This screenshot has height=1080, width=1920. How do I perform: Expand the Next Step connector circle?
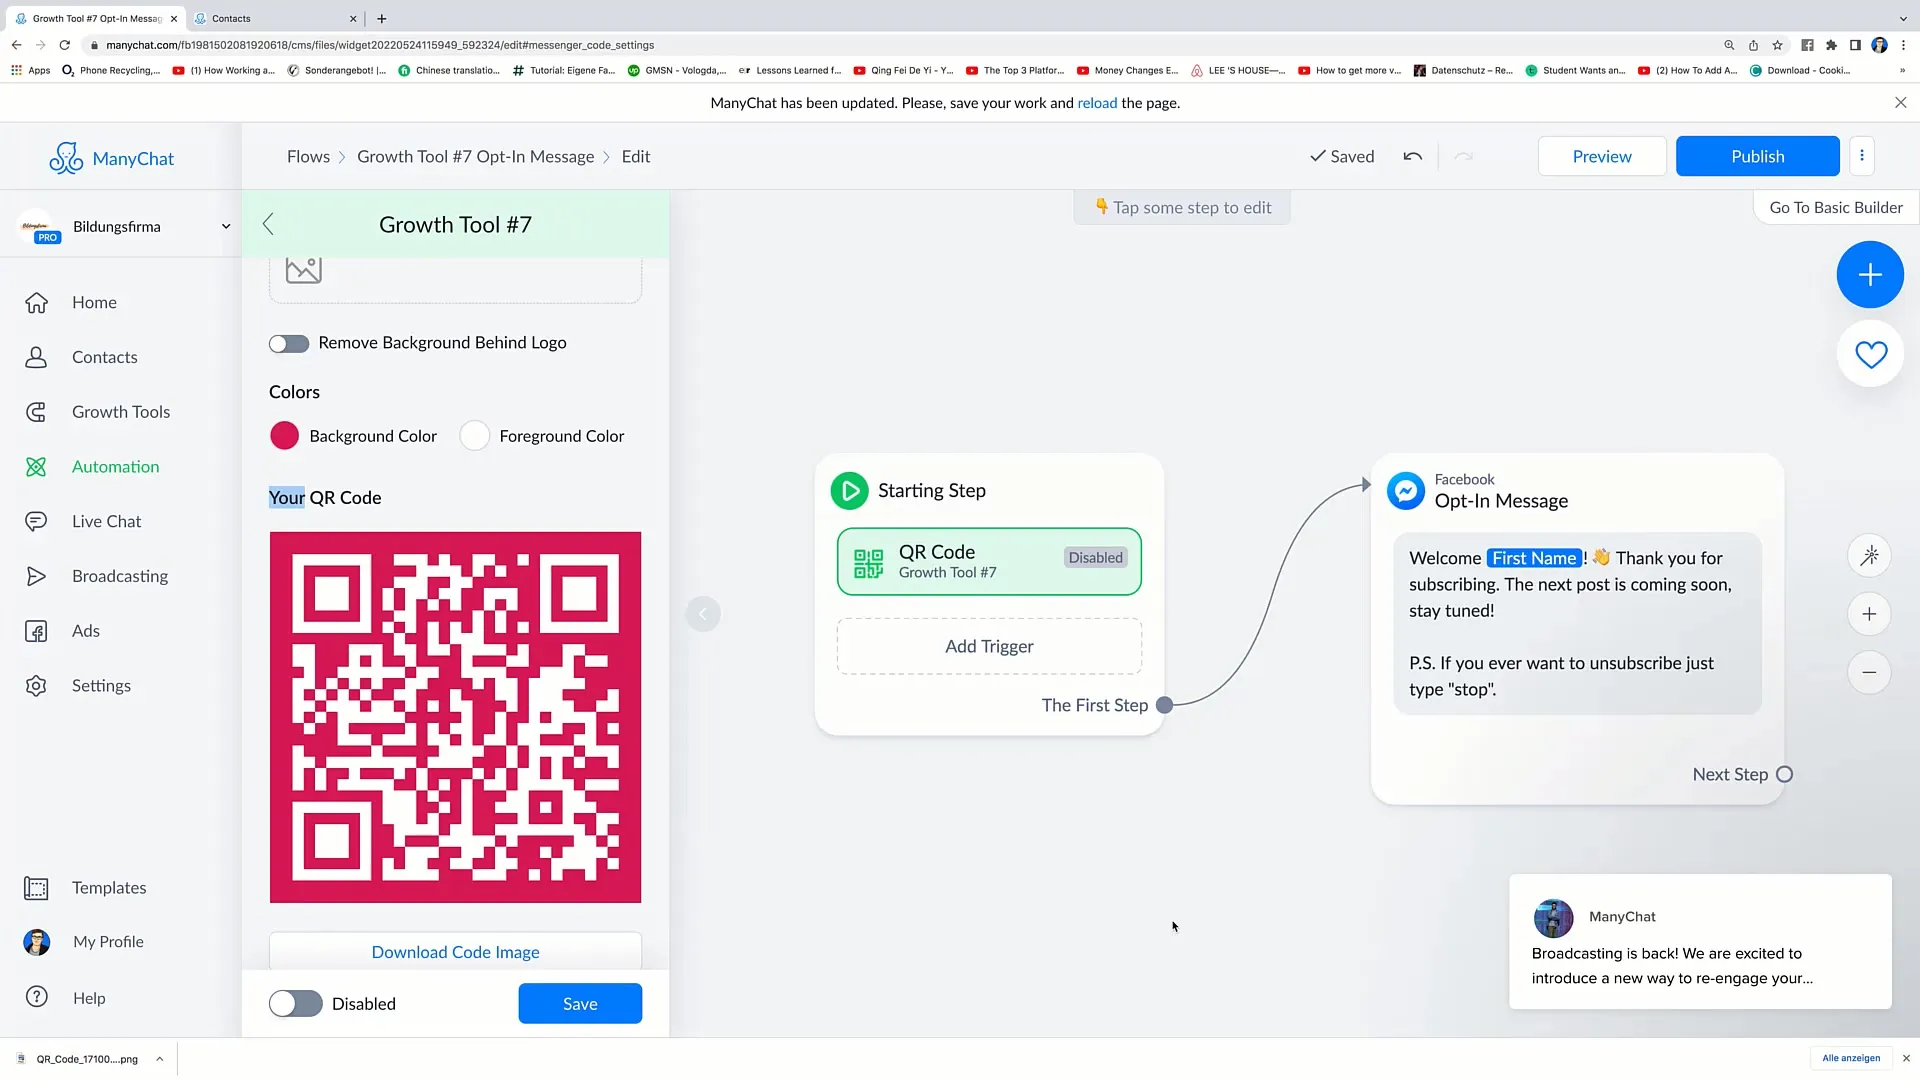click(x=1785, y=774)
